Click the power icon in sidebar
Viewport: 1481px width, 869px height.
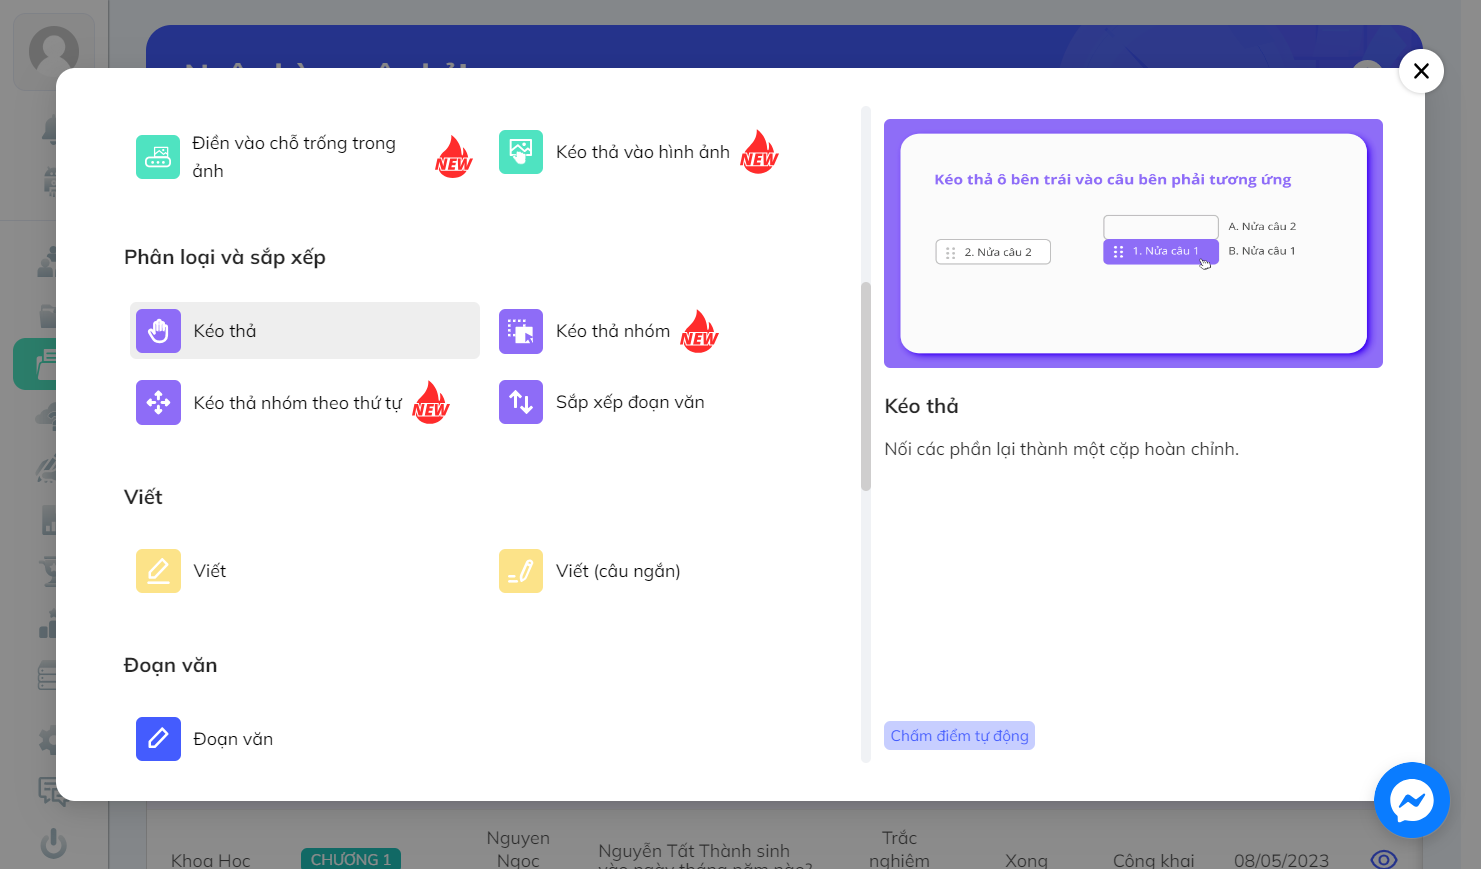click(54, 844)
